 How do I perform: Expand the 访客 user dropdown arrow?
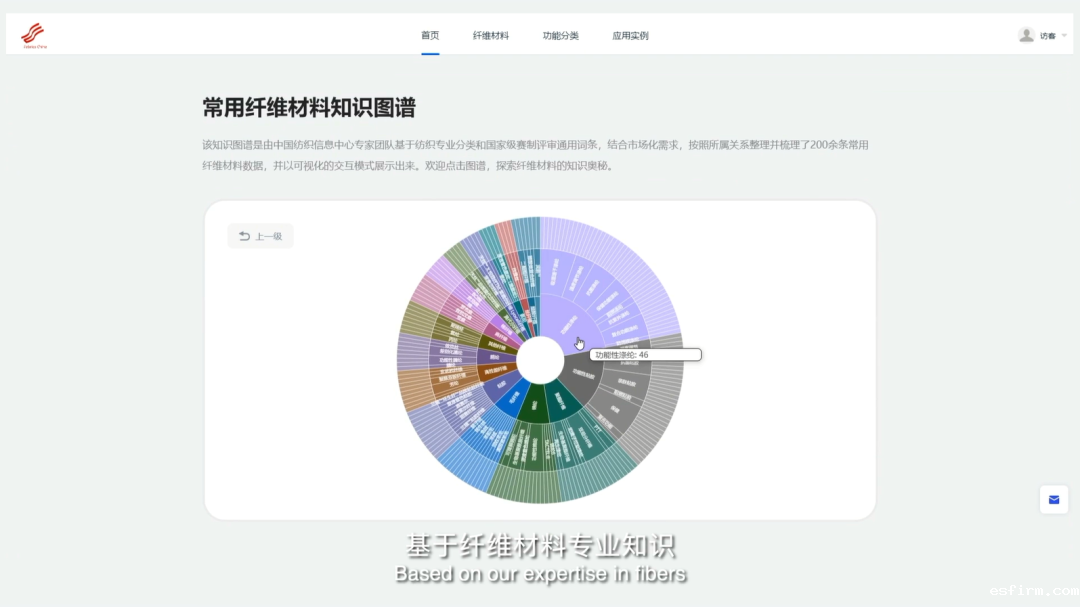pos(1064,35)
